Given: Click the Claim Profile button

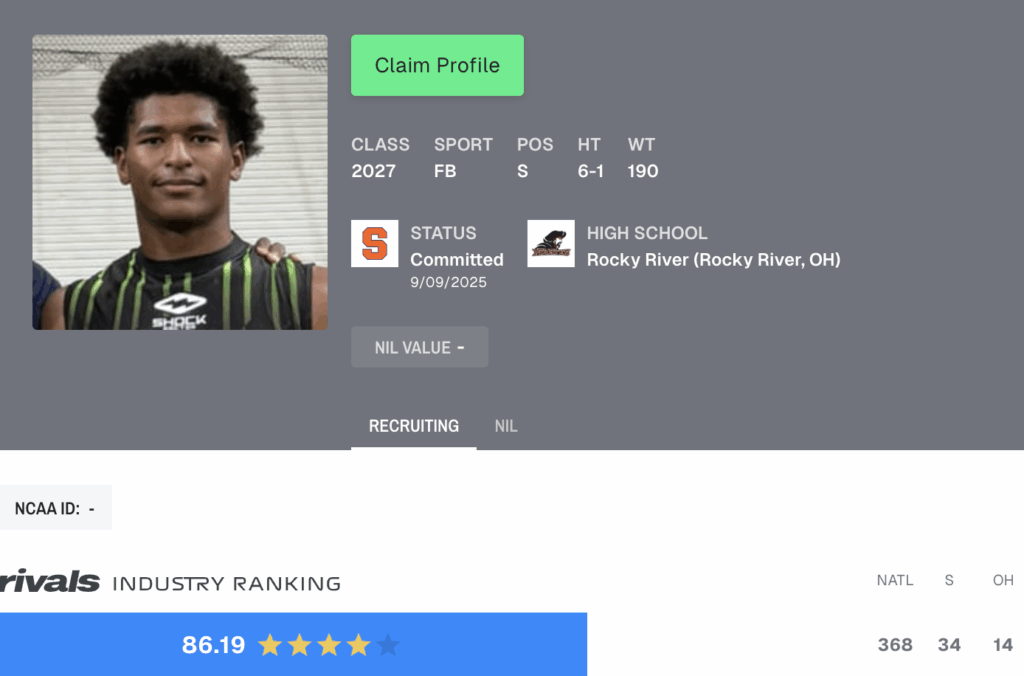Looking at the screenshot, I should coord(438,65).
